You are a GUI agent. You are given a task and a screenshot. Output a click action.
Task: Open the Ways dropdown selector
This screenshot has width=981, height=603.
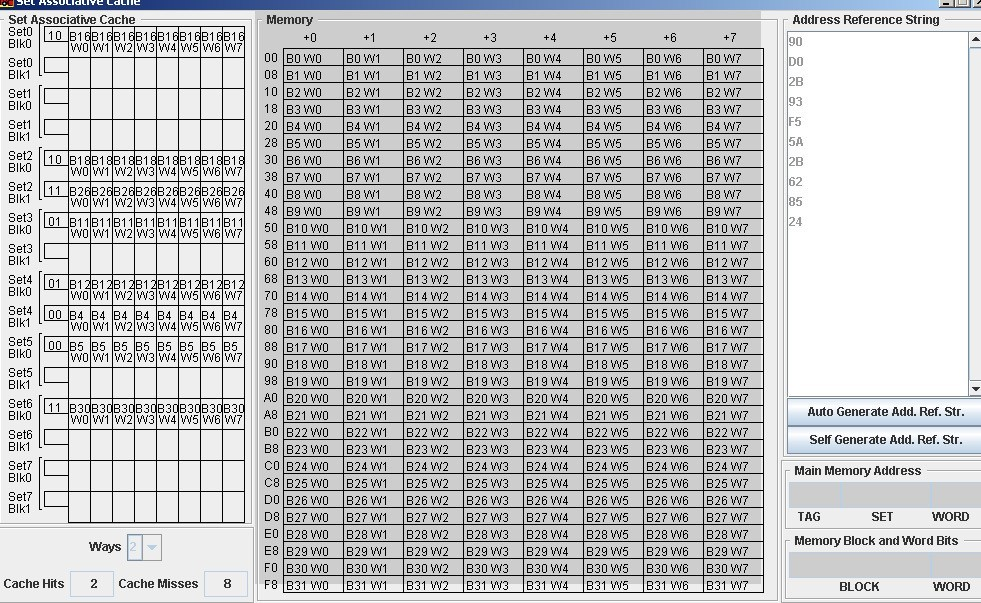(x=153, y=547)
